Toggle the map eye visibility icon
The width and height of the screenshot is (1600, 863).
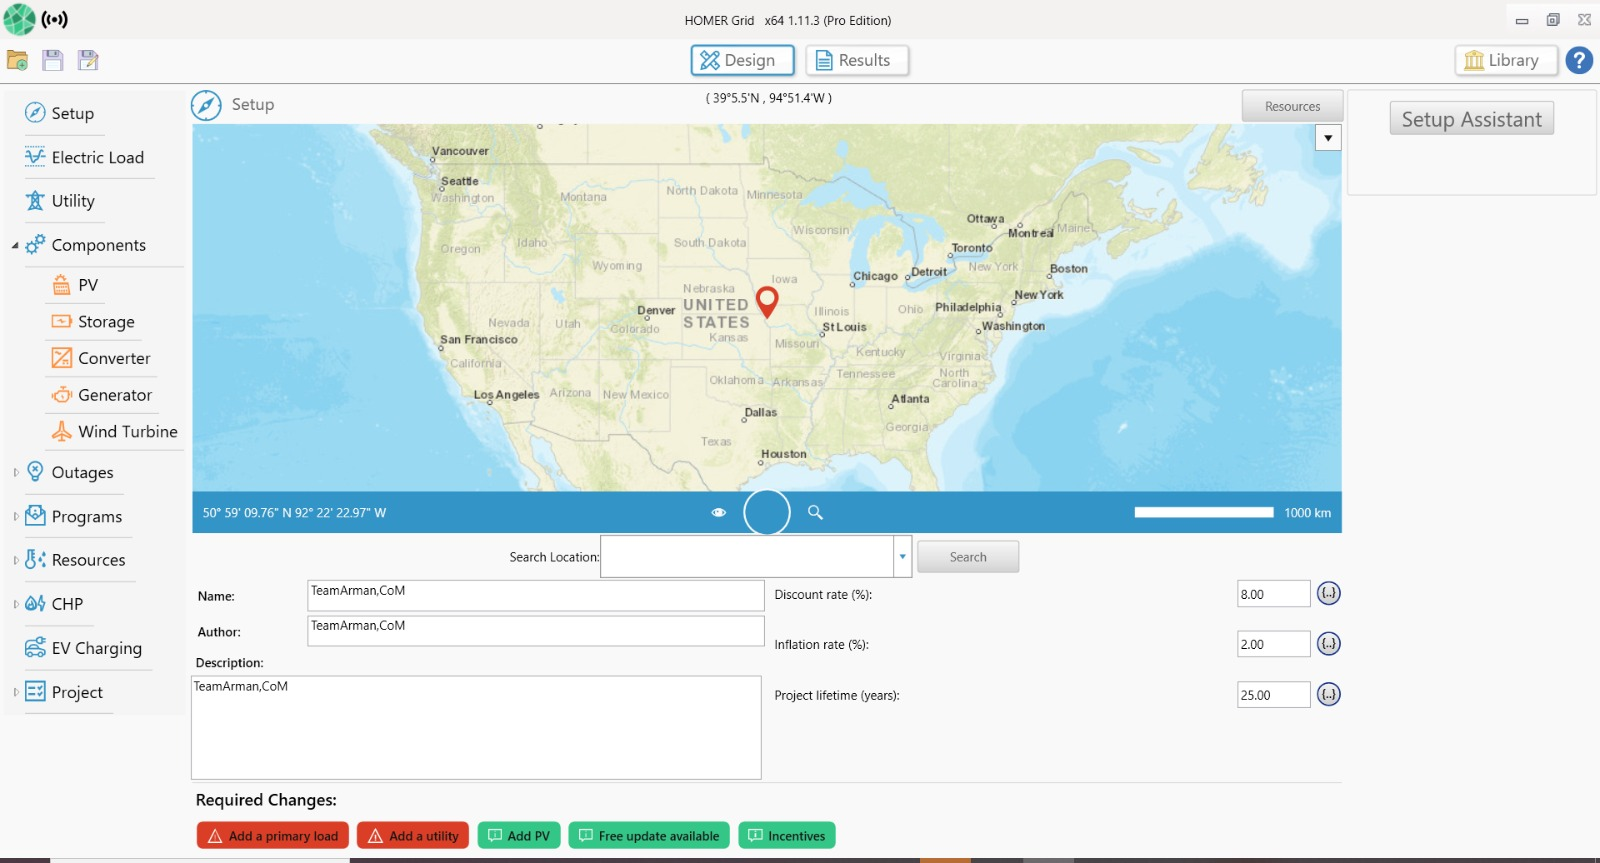718,512
